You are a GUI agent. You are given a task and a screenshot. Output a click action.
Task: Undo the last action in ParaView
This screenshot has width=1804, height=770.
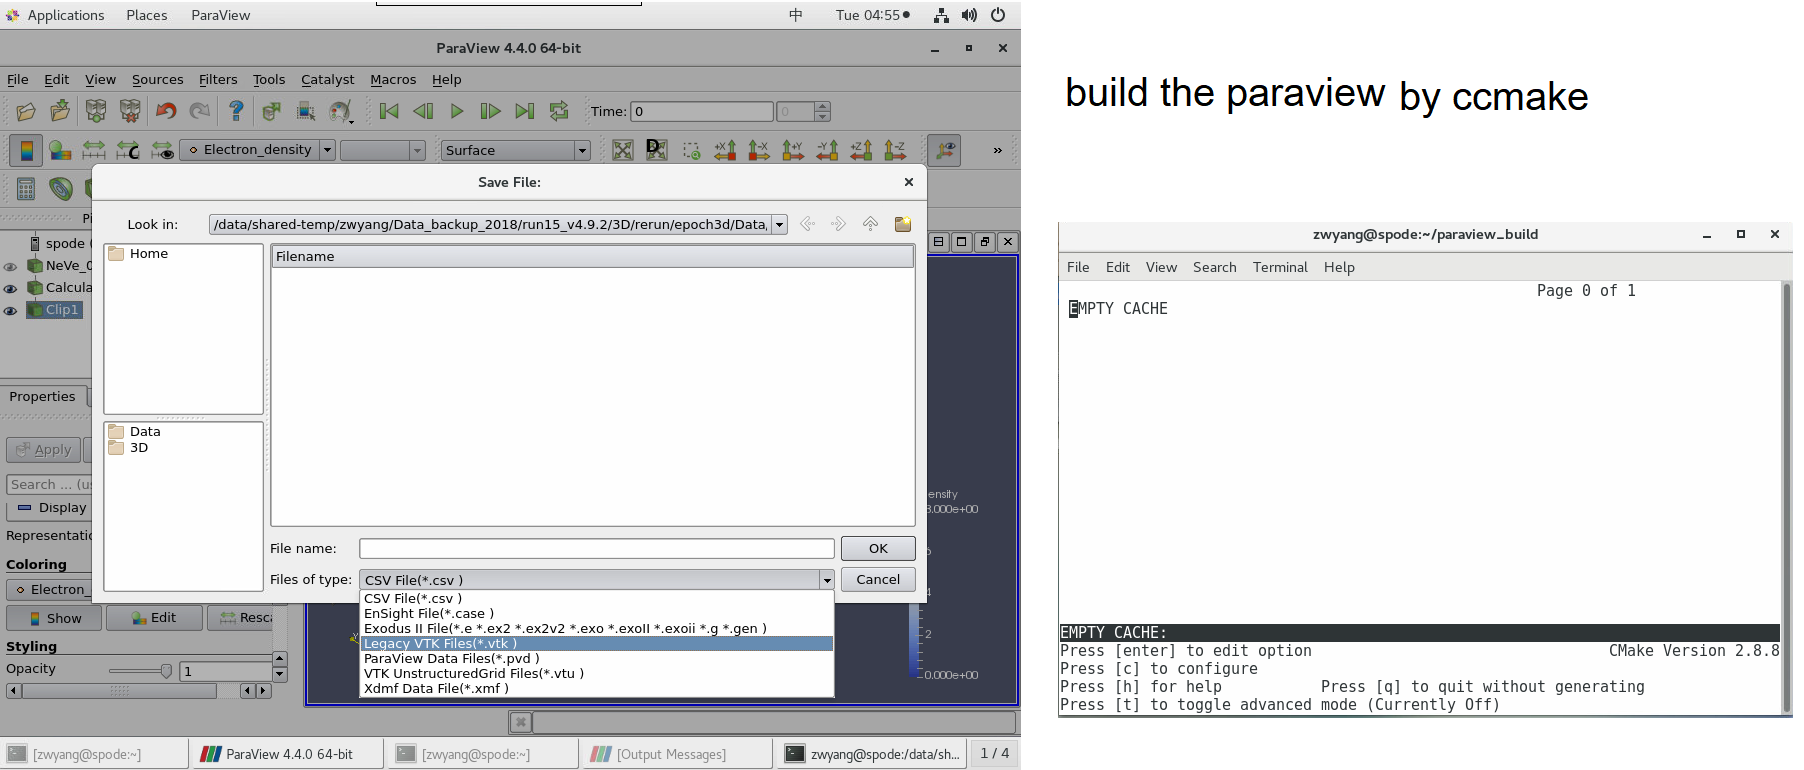click(166, 111)
